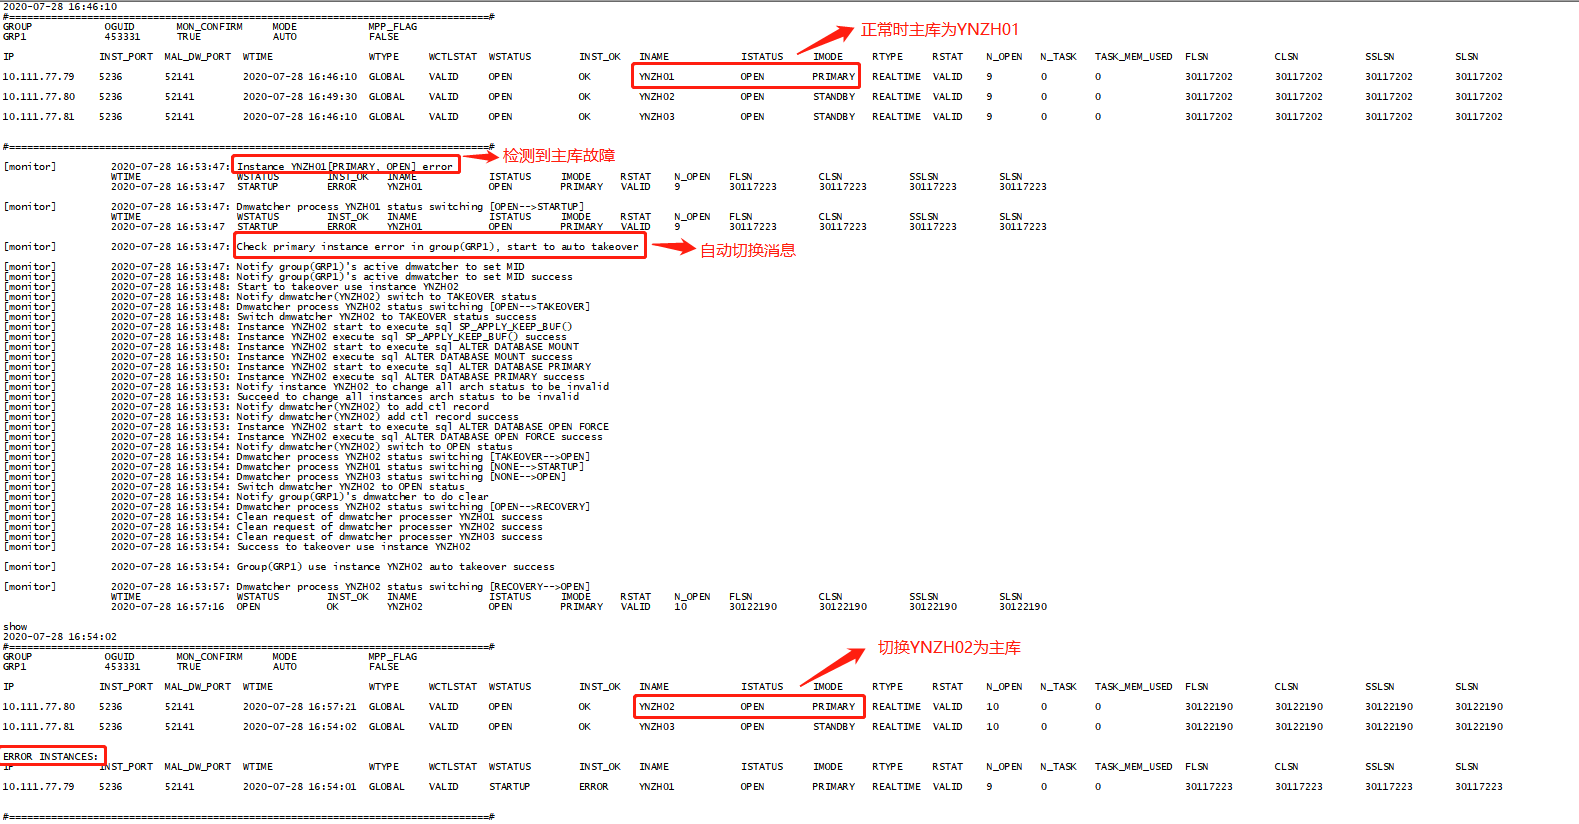The image size is (1579, 824).
Task: Select the YNZH03 instance name in the top status table
Action: 656,117
